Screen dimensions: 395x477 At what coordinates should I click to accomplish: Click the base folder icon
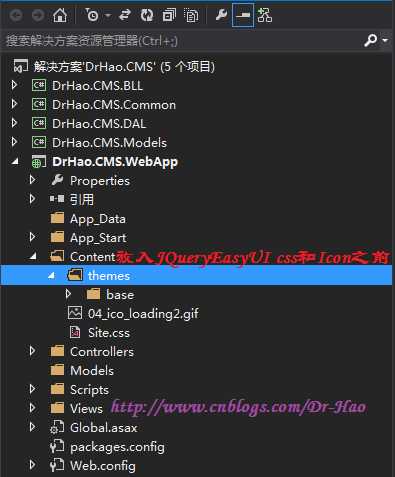click(93, 294)
